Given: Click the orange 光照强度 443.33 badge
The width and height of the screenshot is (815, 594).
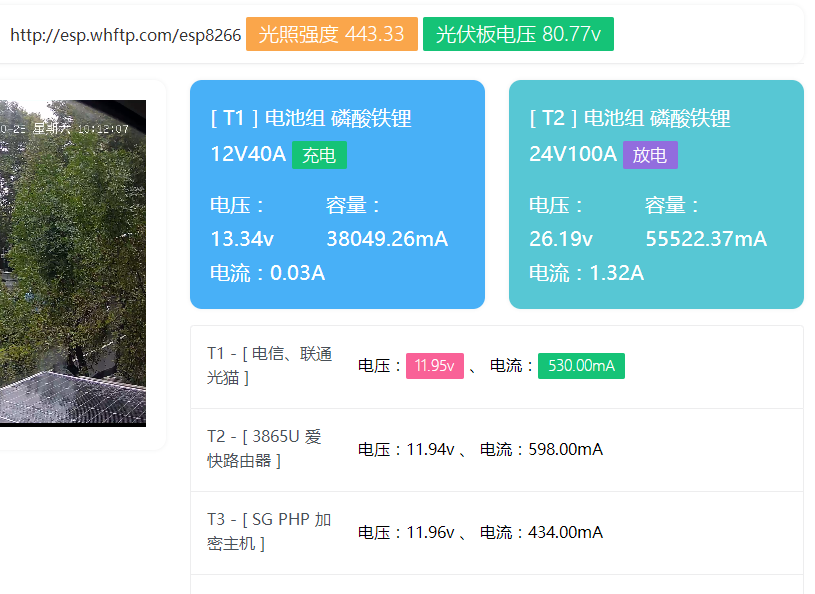Looking at the screenshot, I should [332, 34].
